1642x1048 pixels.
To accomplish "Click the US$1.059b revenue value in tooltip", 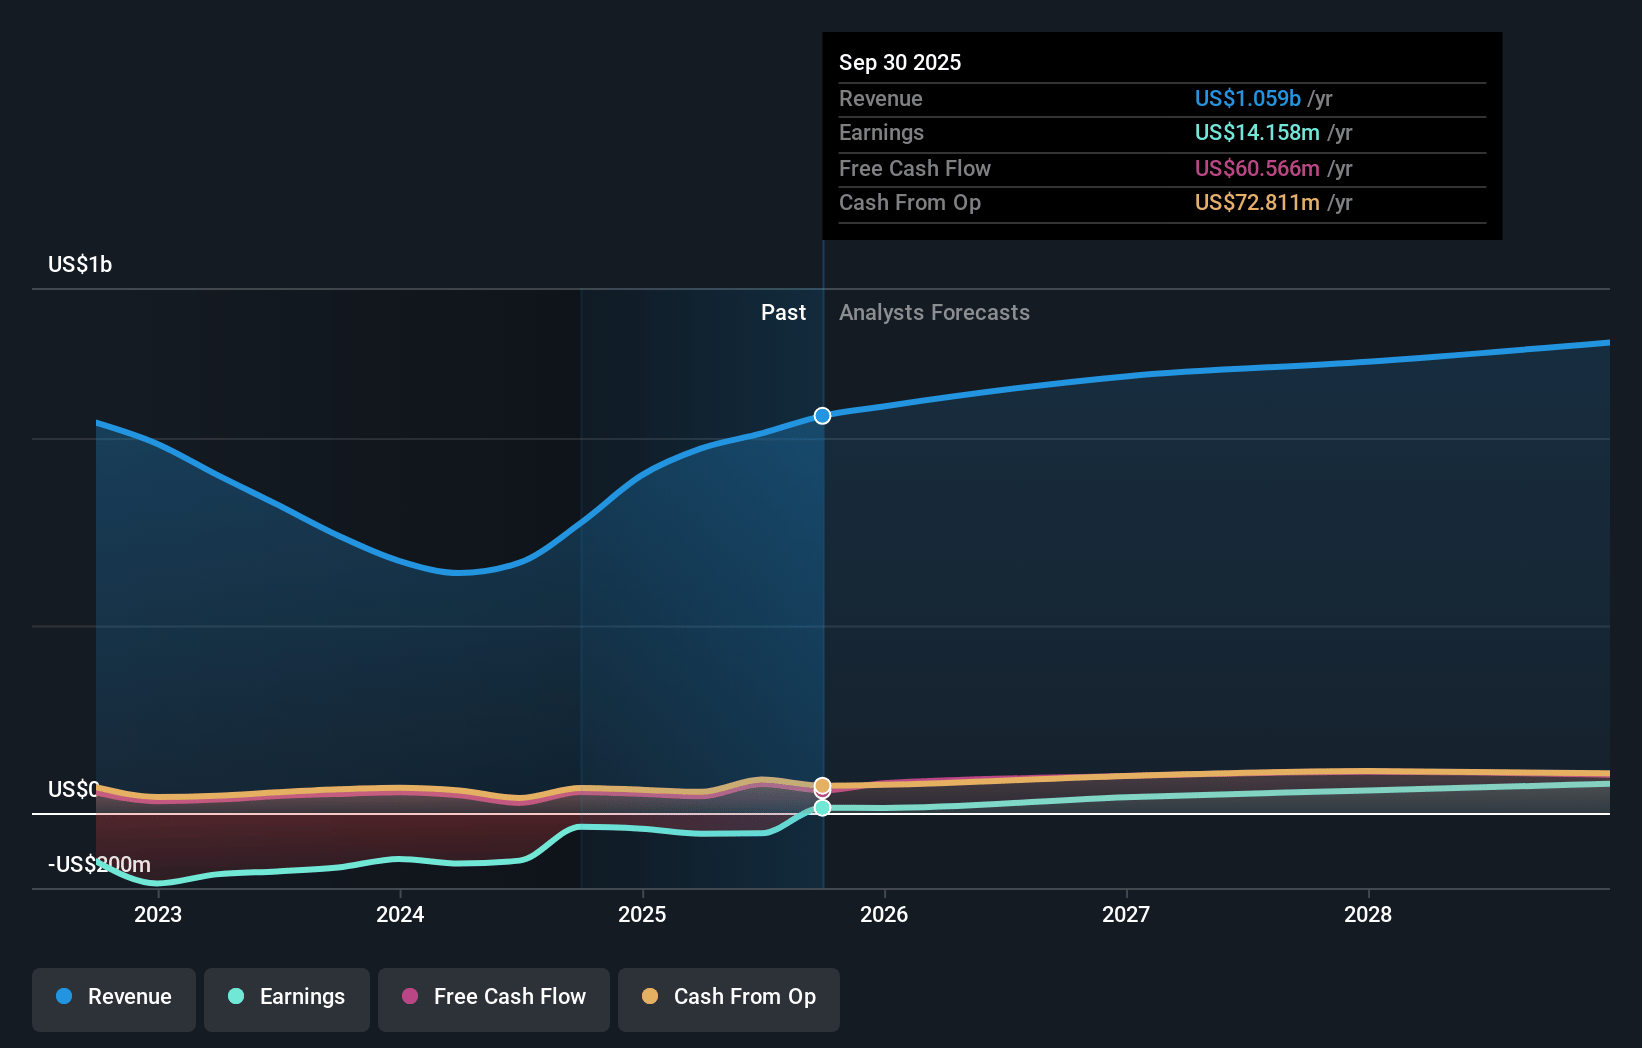I will (x=1247, y=99).
